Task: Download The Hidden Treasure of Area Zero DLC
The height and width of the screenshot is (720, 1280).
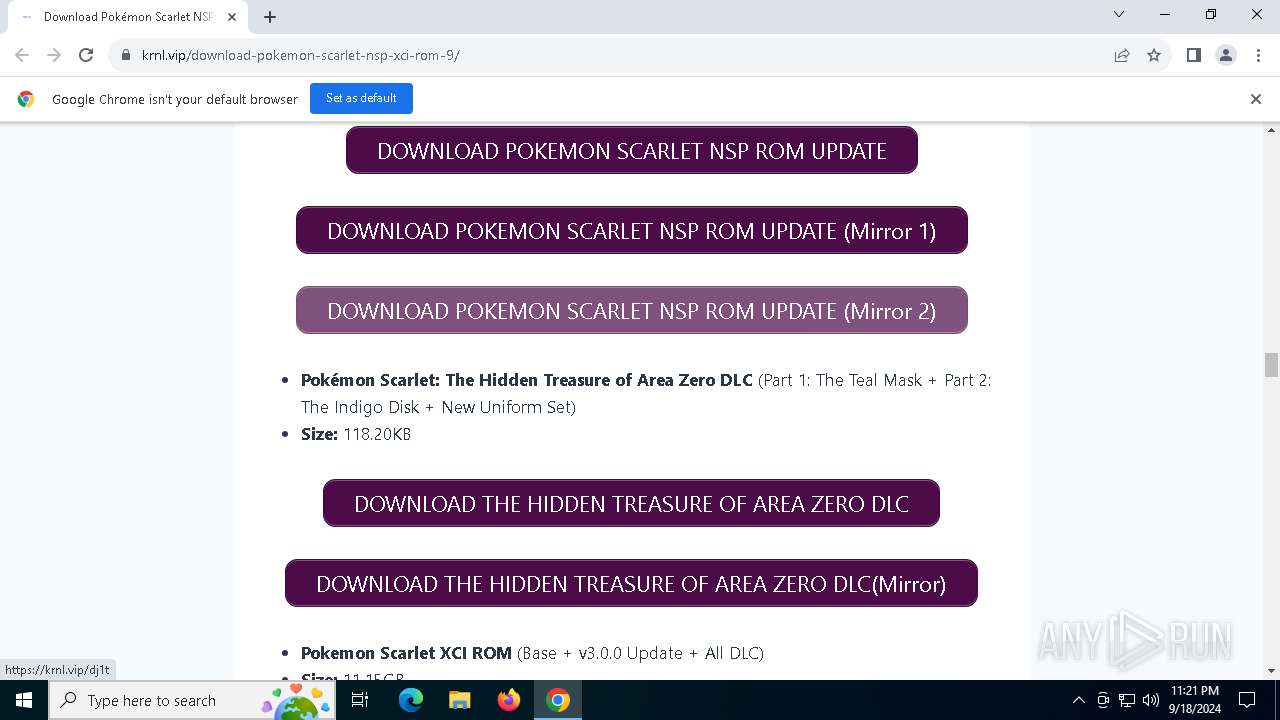Action: (x=631, y=503)
